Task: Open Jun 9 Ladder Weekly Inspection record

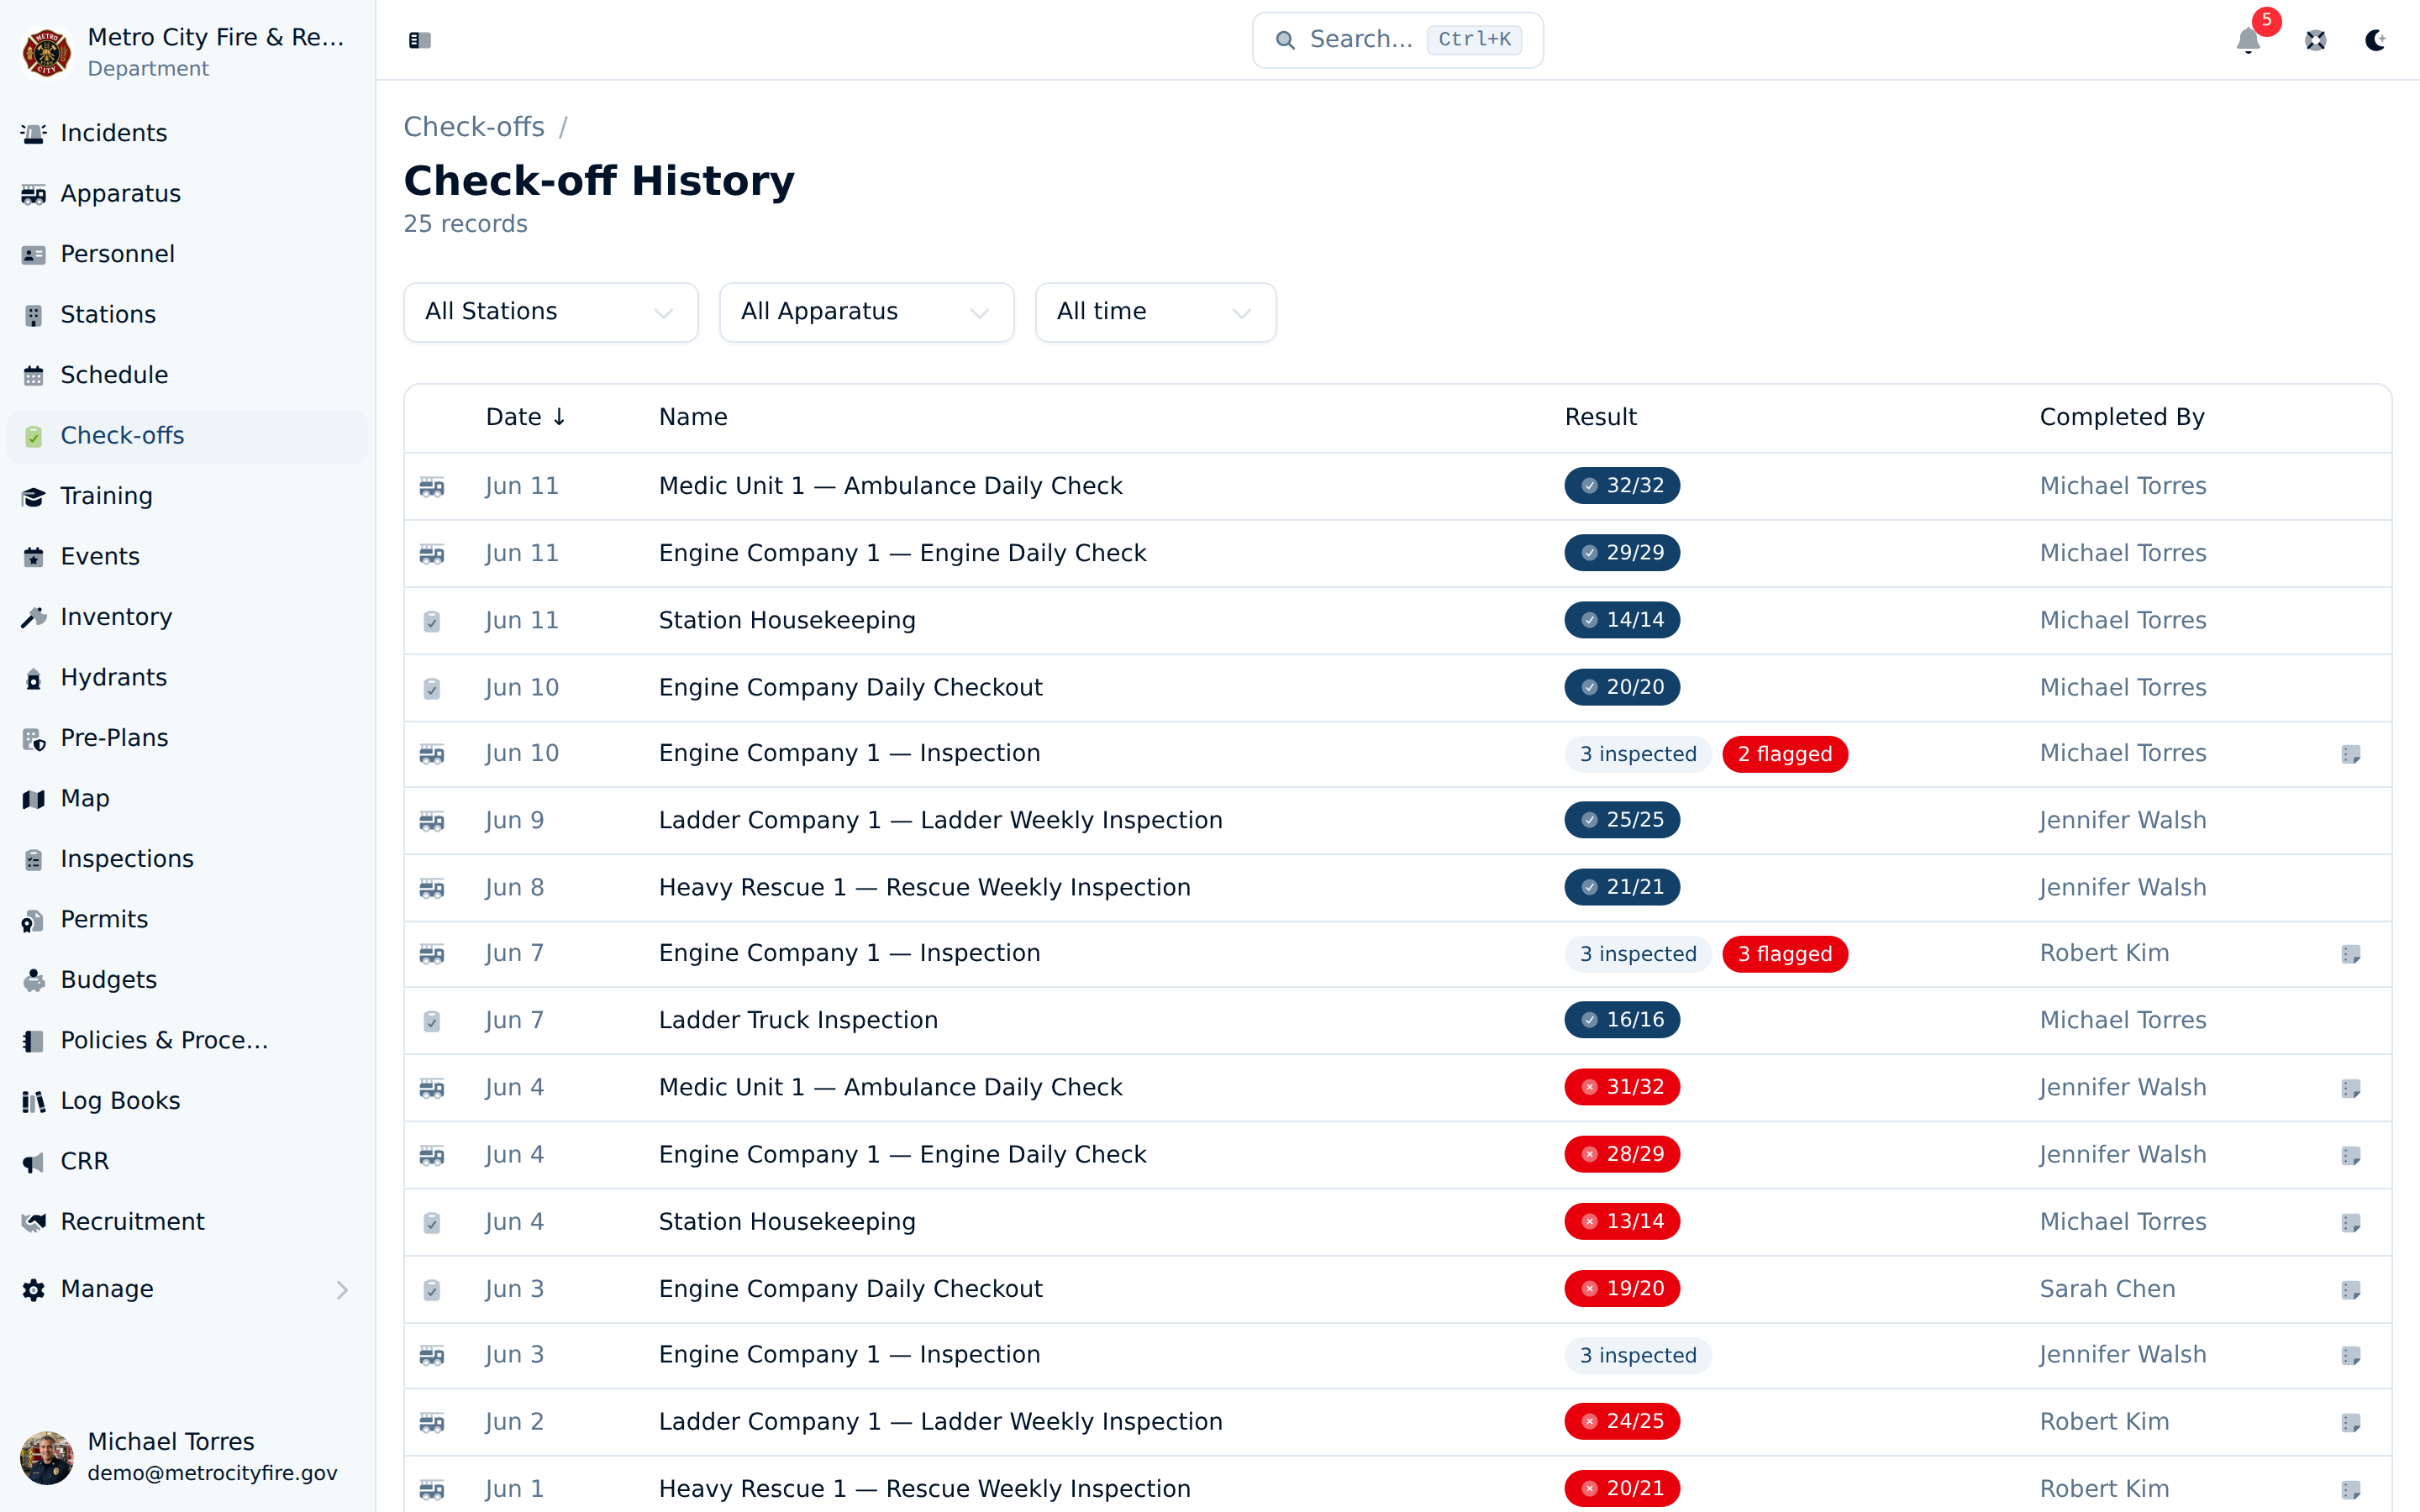Action: pos(1397,820)
